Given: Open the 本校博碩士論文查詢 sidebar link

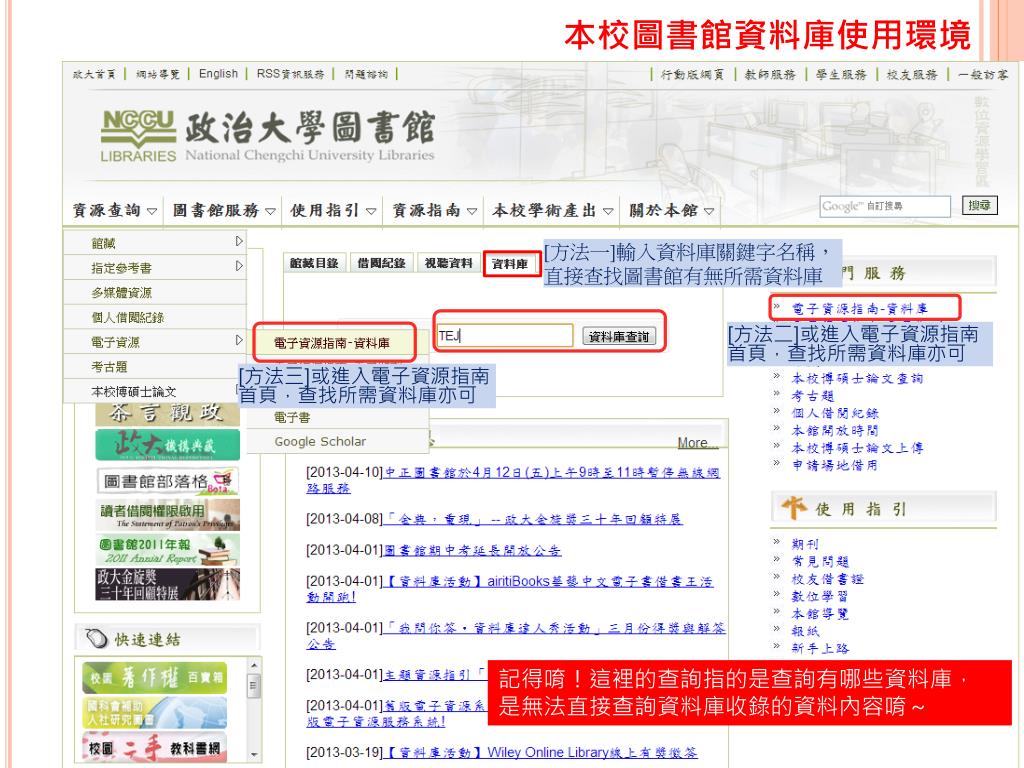Looking at the screenshot, I should (x=857, y=378).
